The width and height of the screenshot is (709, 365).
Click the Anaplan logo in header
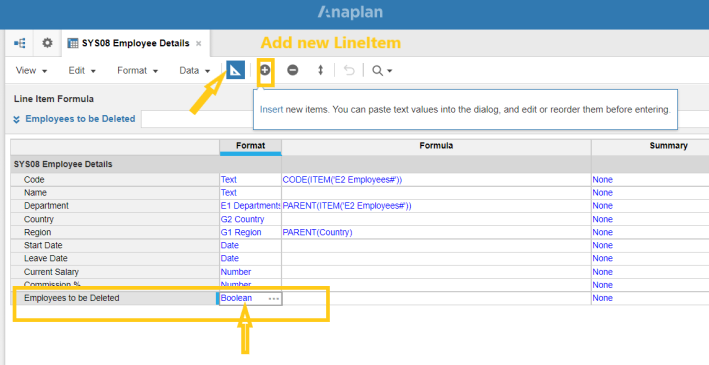click(350, 12)
